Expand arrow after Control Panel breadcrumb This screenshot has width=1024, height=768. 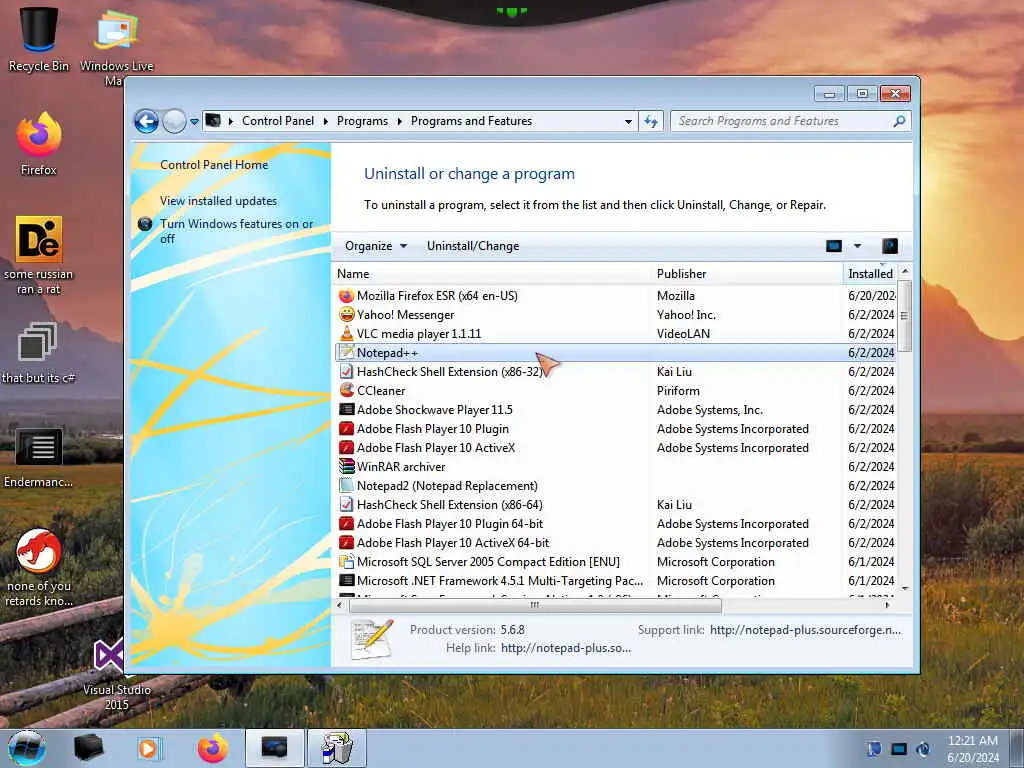[326, 121]
